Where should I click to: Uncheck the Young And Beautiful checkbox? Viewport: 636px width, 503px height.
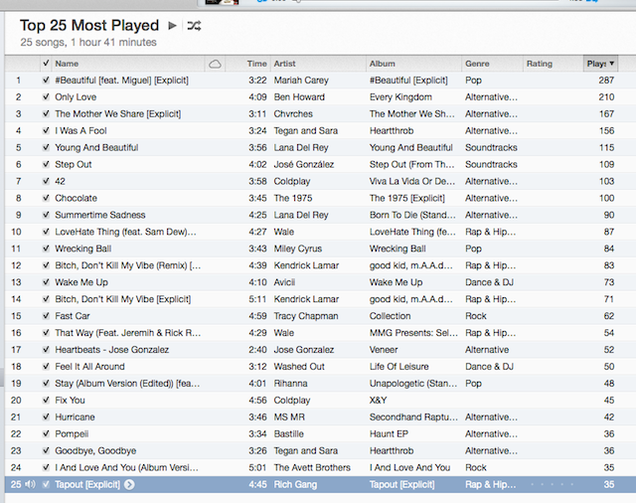point(46,148)
